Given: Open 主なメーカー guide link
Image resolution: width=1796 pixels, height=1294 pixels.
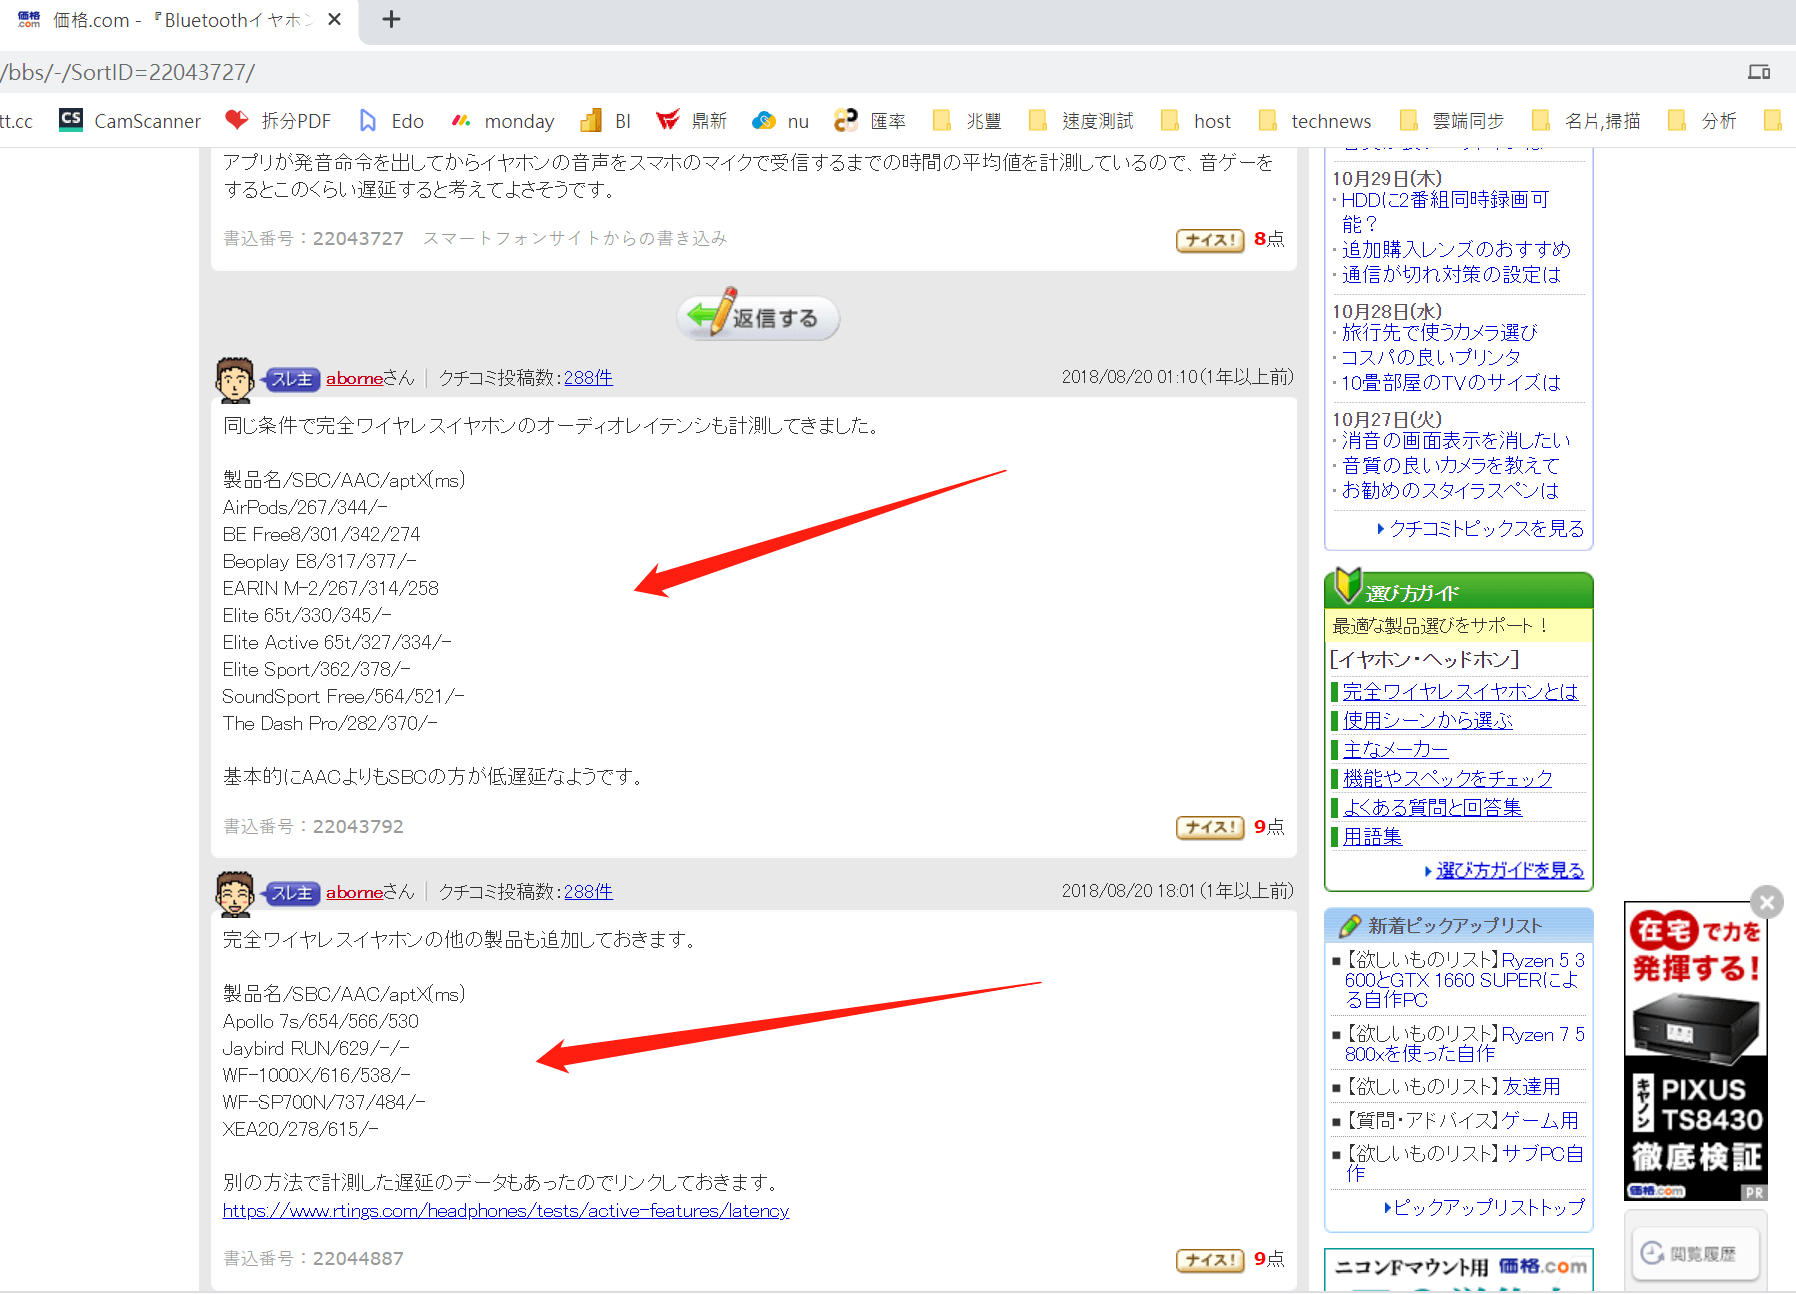Looking at the screenshot, I should pos(1395,749).
